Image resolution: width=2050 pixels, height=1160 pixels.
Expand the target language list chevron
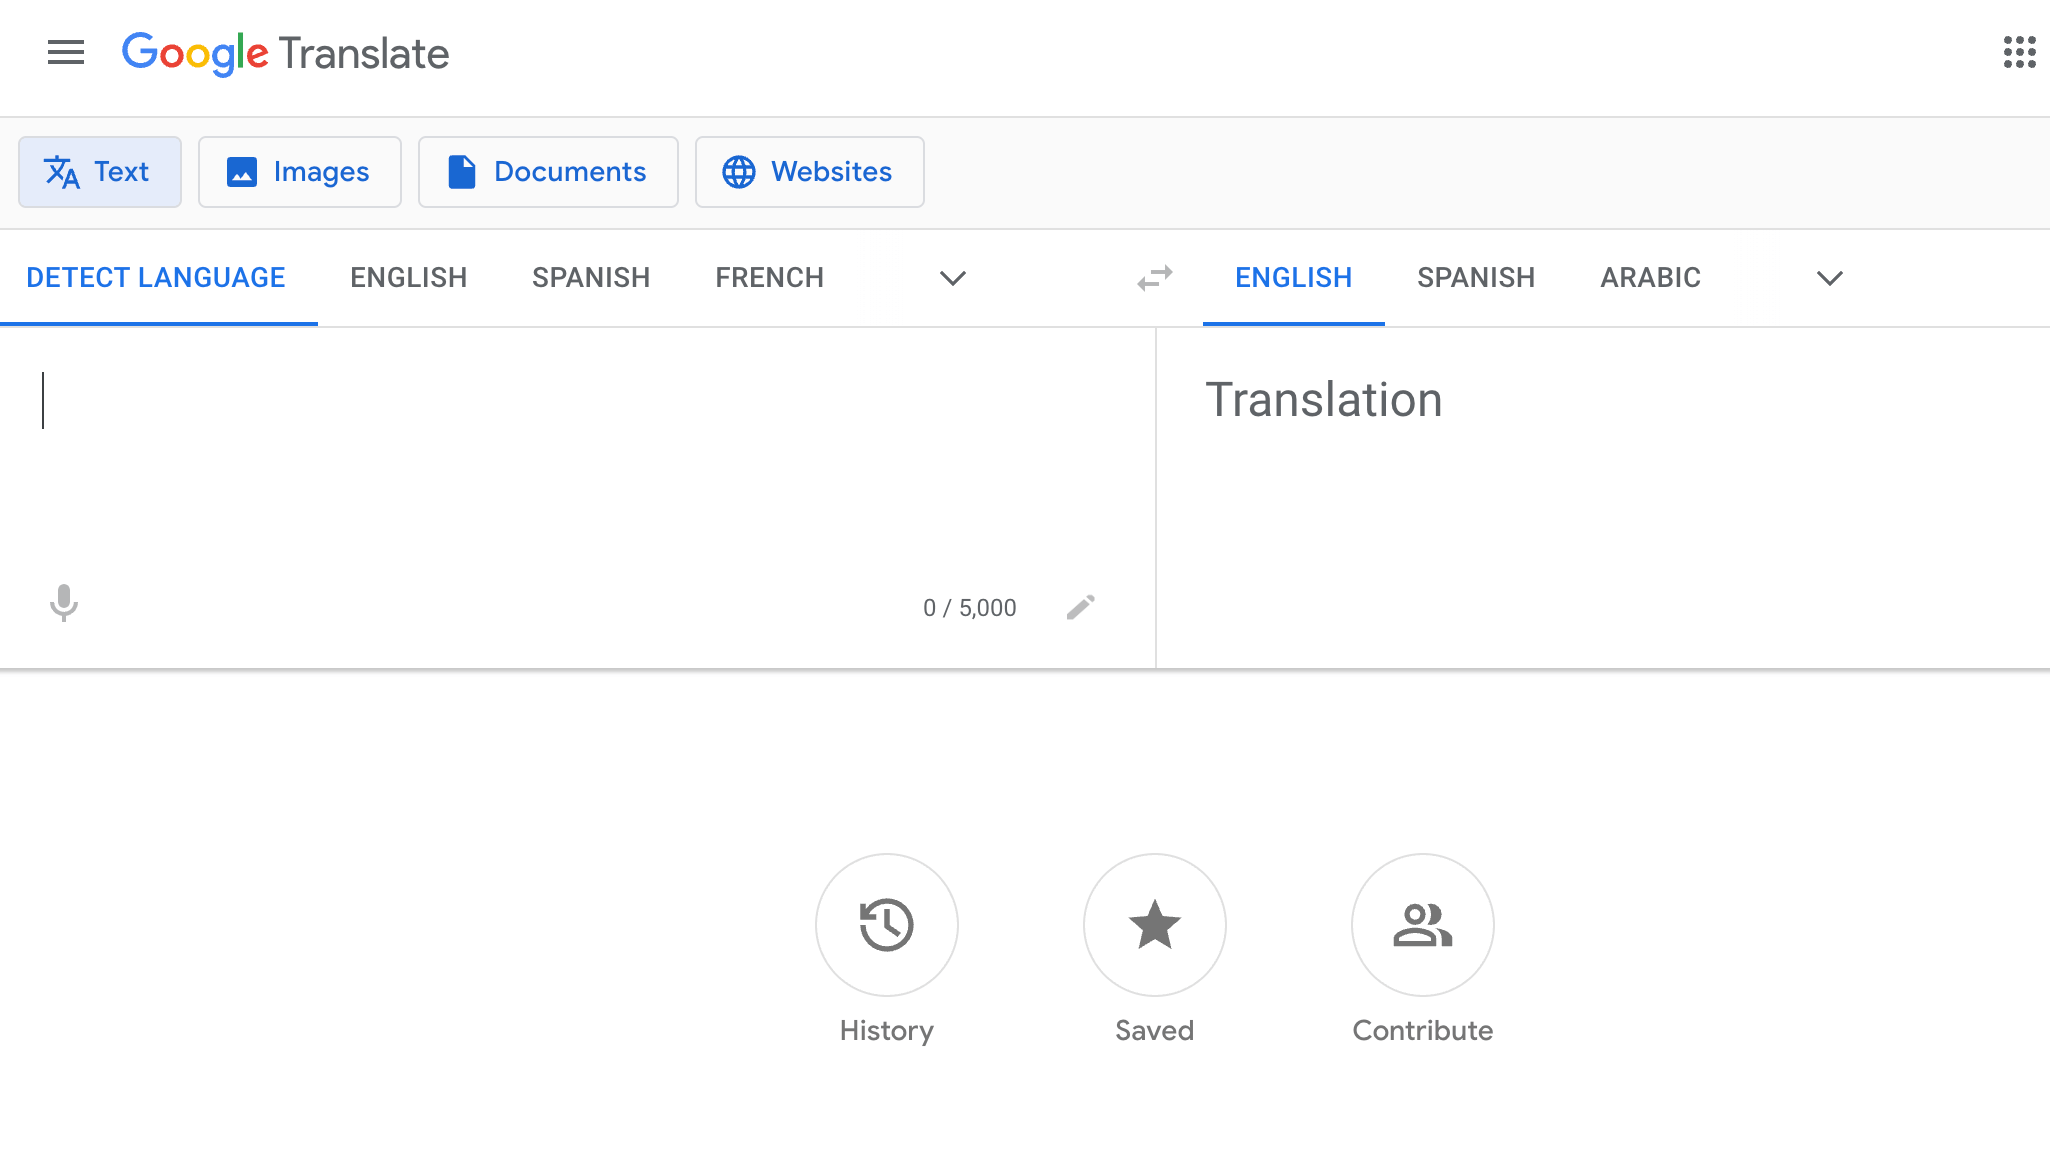click(x=1828, y=279)
